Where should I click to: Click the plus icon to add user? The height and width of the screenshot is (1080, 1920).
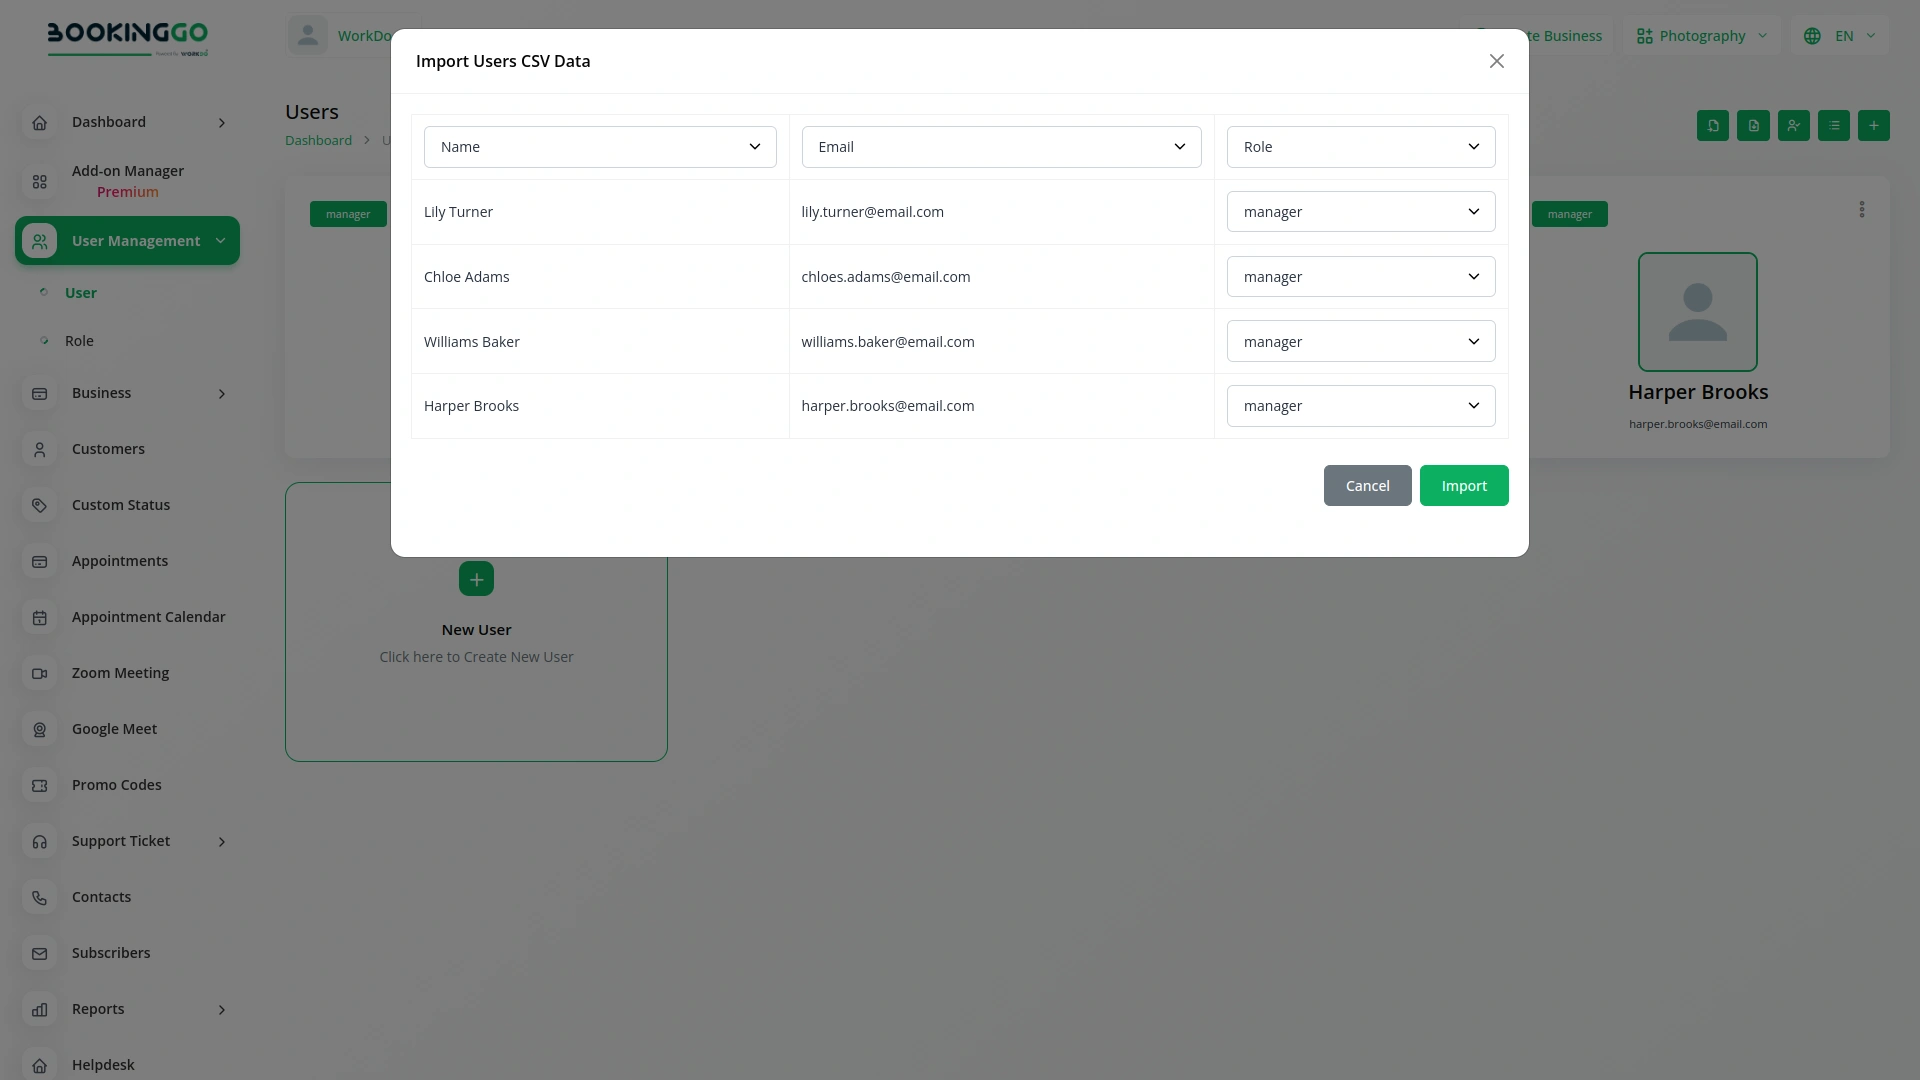[x=1873, y=125]
